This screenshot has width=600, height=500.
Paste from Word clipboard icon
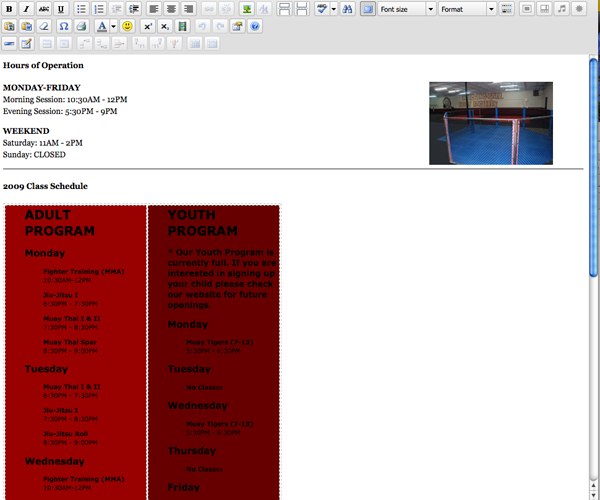click(26, 26)
